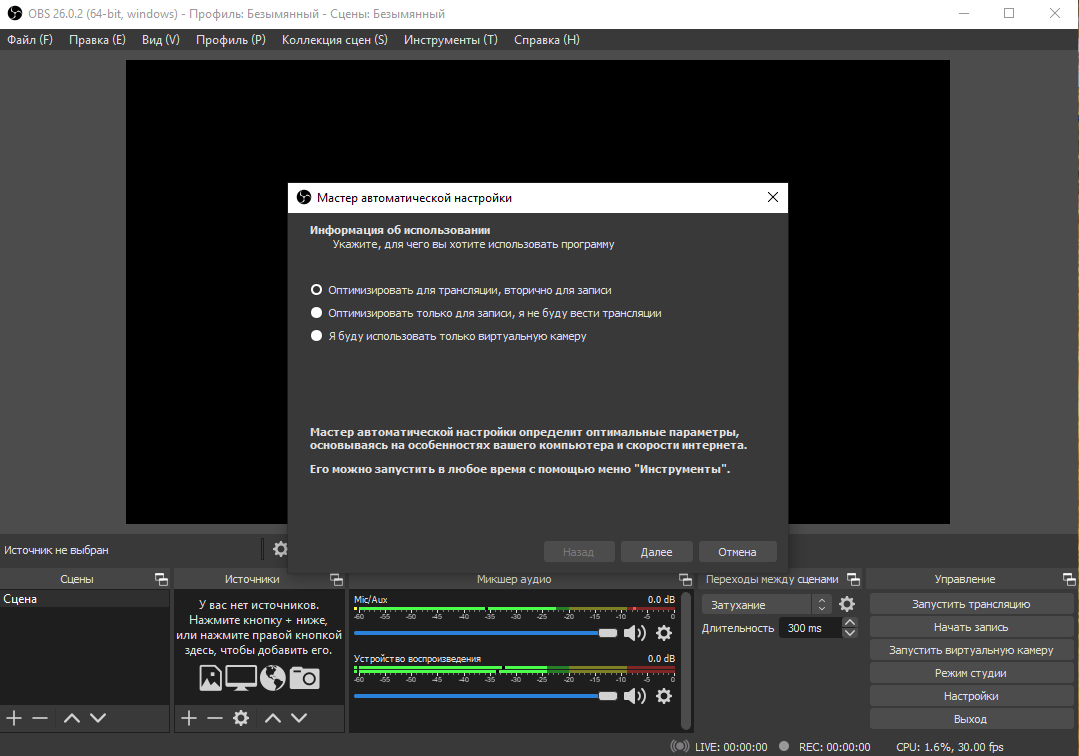Click the OBS logo in title bar
The image size is (1079, 756).
point(14,14)
